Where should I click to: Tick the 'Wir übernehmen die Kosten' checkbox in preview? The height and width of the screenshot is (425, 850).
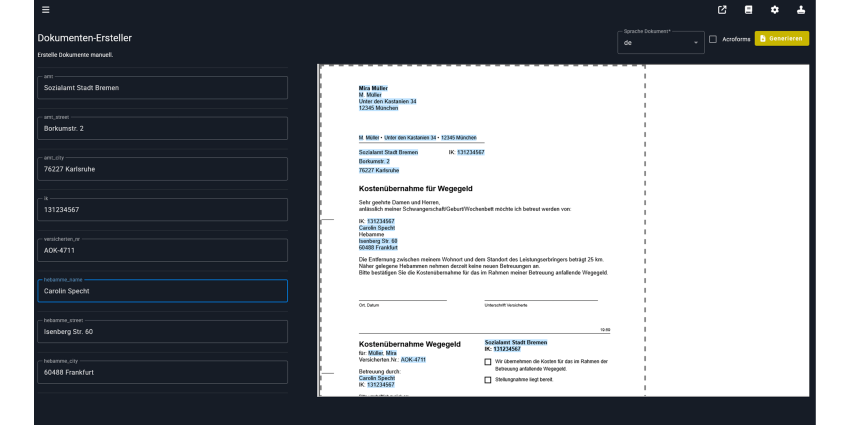click(x=488, y=362)
